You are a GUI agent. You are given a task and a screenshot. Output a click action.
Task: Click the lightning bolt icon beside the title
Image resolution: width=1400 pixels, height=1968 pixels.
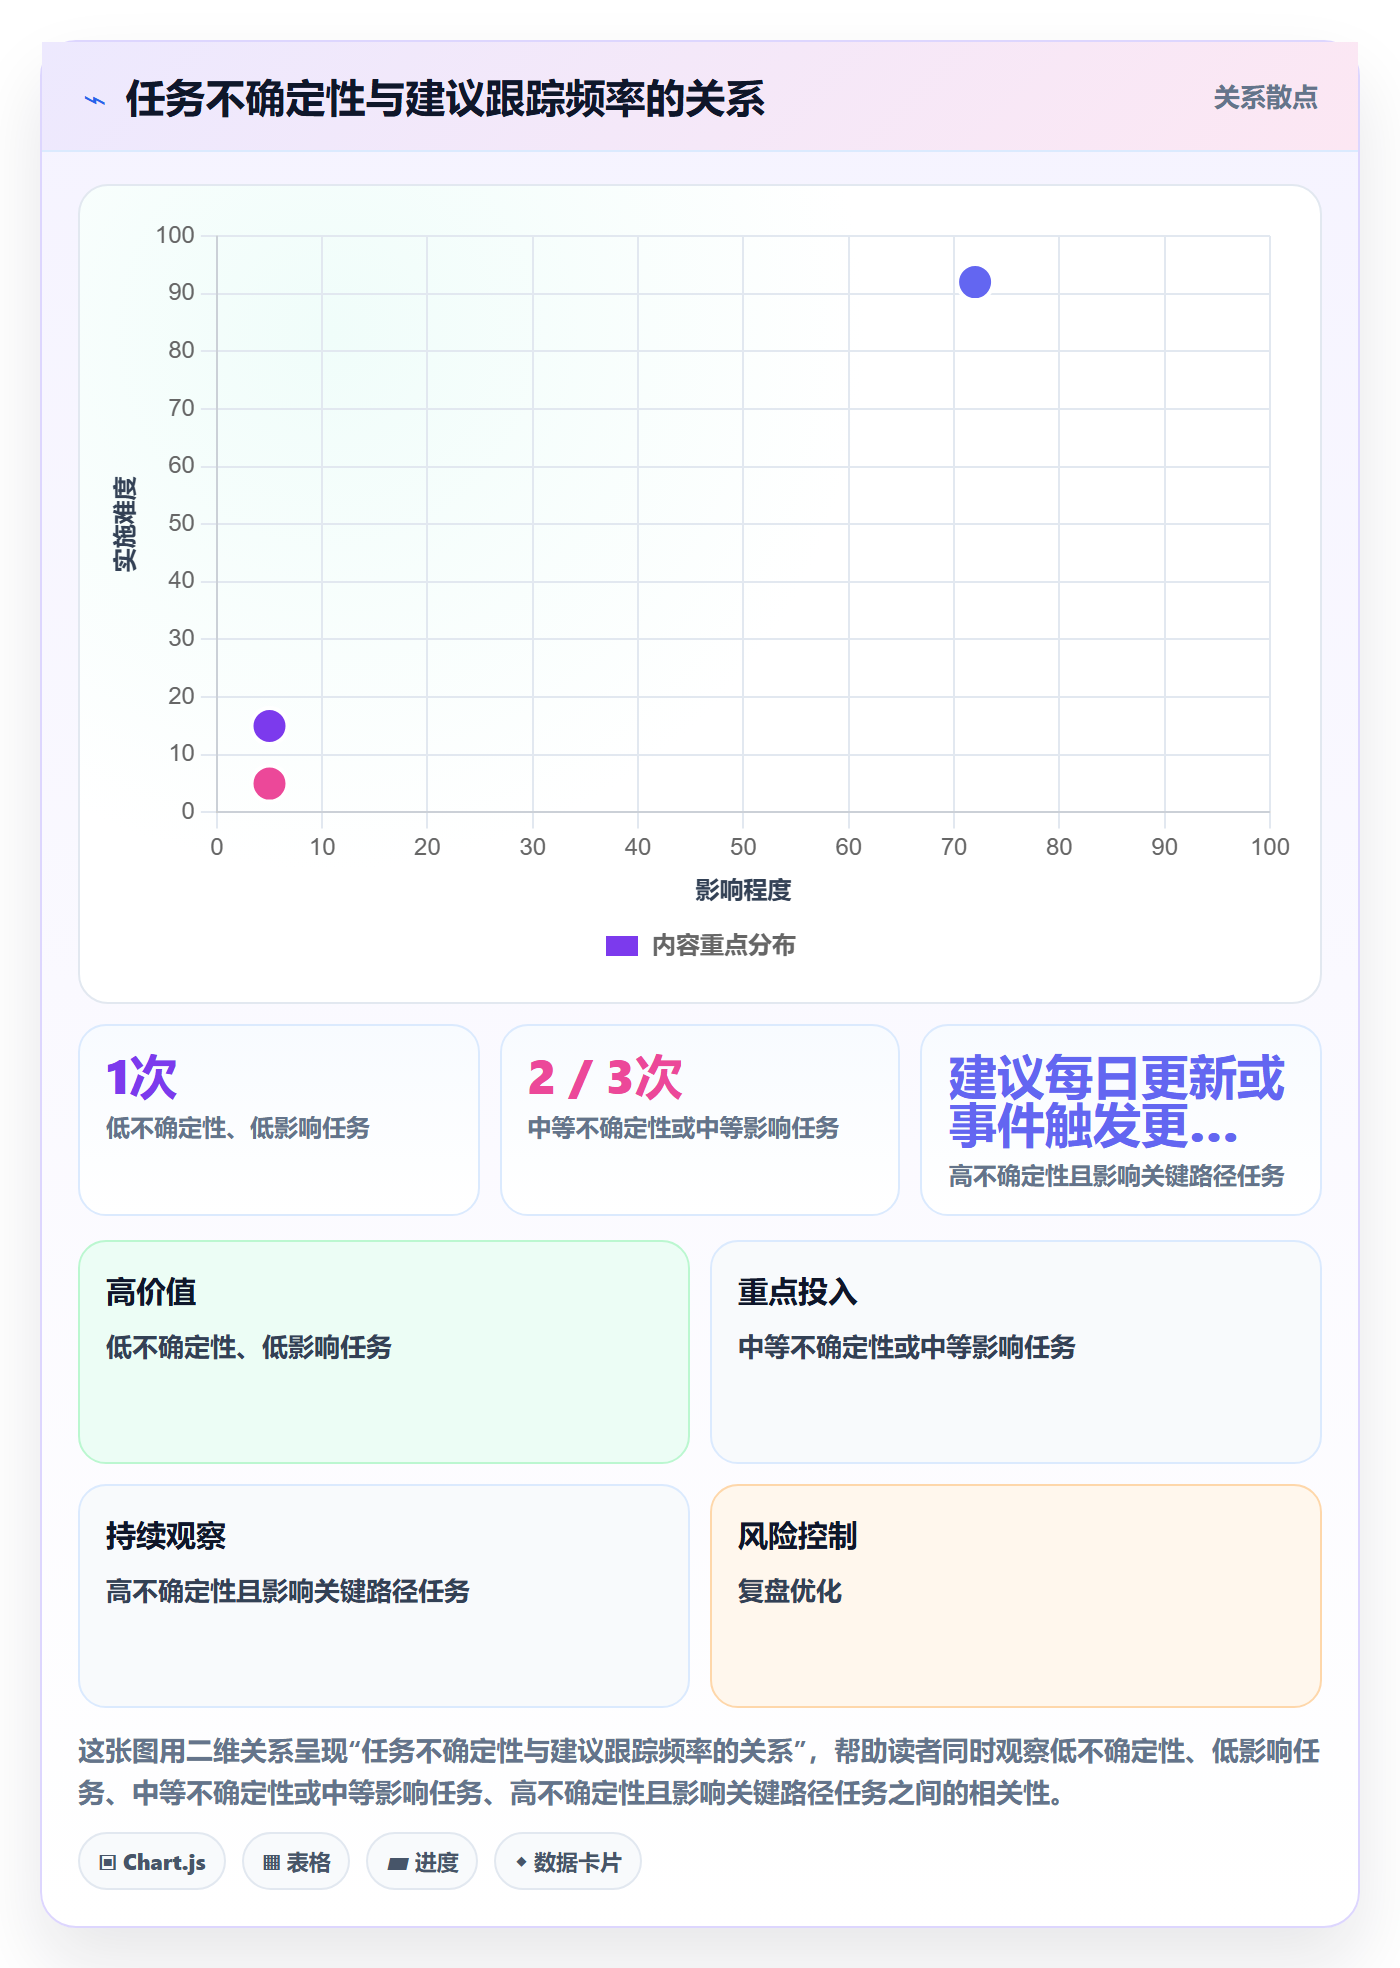click(x=95, y=100)
